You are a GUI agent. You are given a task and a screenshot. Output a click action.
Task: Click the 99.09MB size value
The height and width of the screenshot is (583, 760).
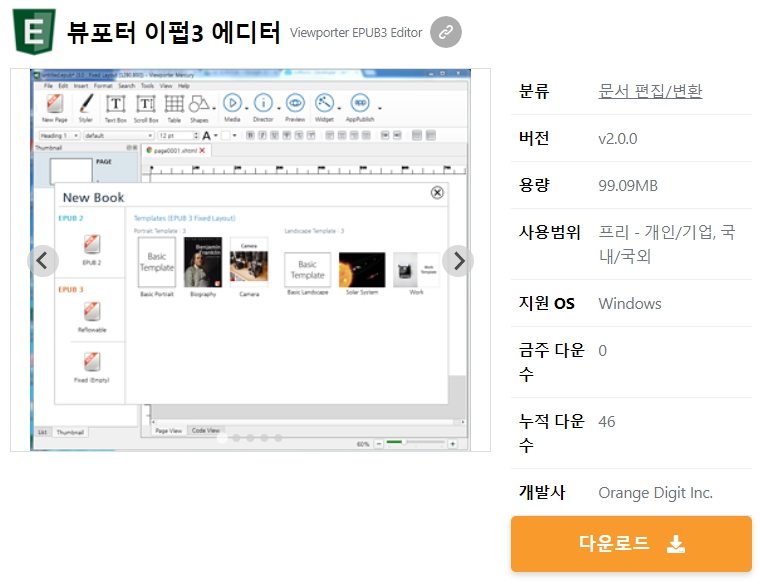coord(628,186)
